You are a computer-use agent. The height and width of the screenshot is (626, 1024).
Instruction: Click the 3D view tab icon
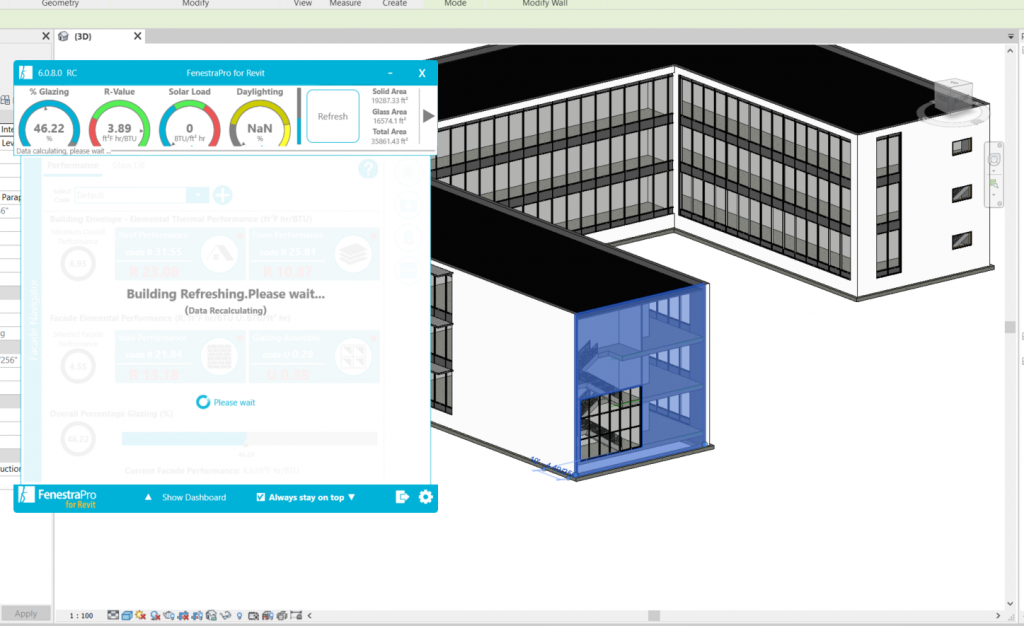pos(63,36)
